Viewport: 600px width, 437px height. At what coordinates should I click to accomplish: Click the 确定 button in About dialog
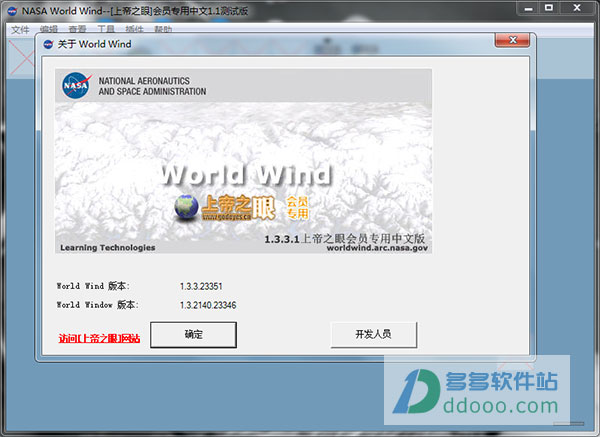pyautogui.click(x=193, y=334)
